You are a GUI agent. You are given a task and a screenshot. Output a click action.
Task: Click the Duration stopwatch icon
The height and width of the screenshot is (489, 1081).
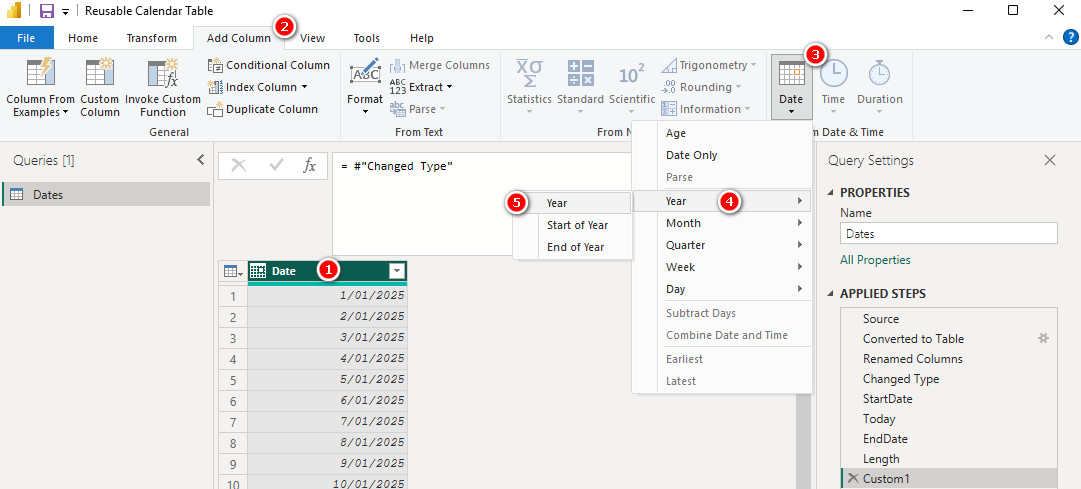click(x=879, y=76)
